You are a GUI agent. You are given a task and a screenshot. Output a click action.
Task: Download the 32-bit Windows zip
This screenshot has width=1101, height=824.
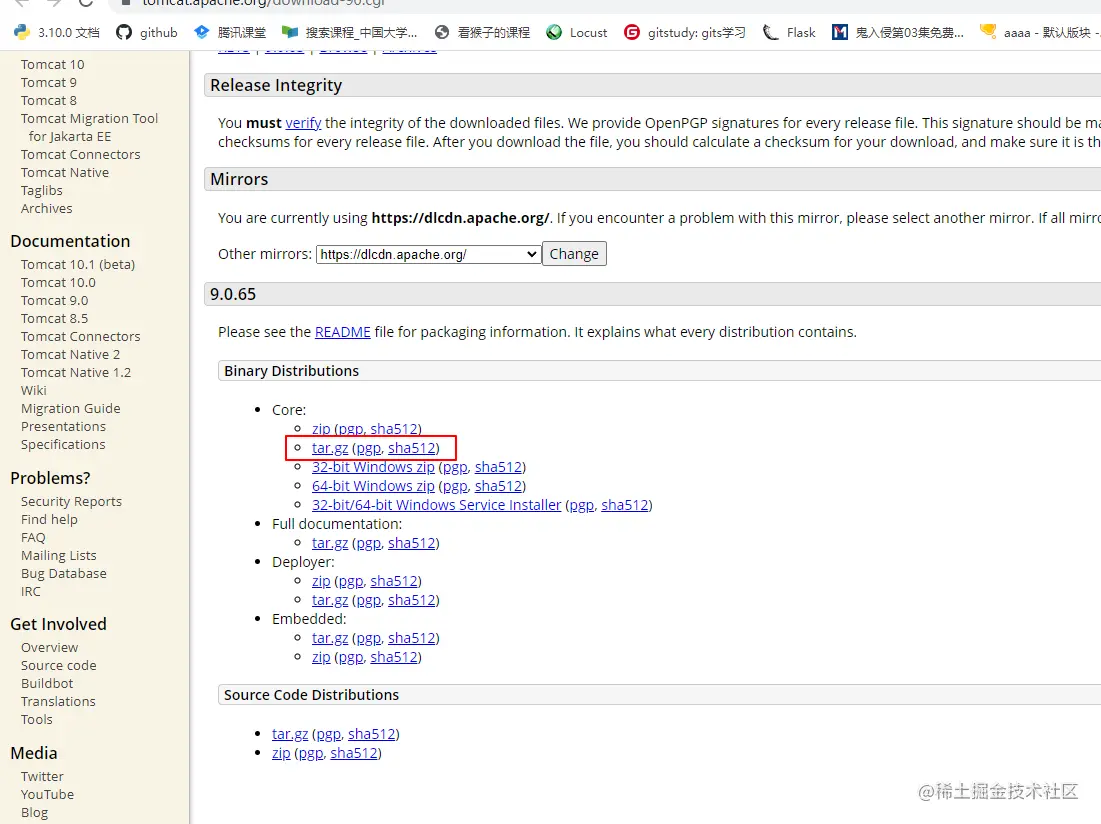(373, 467)
